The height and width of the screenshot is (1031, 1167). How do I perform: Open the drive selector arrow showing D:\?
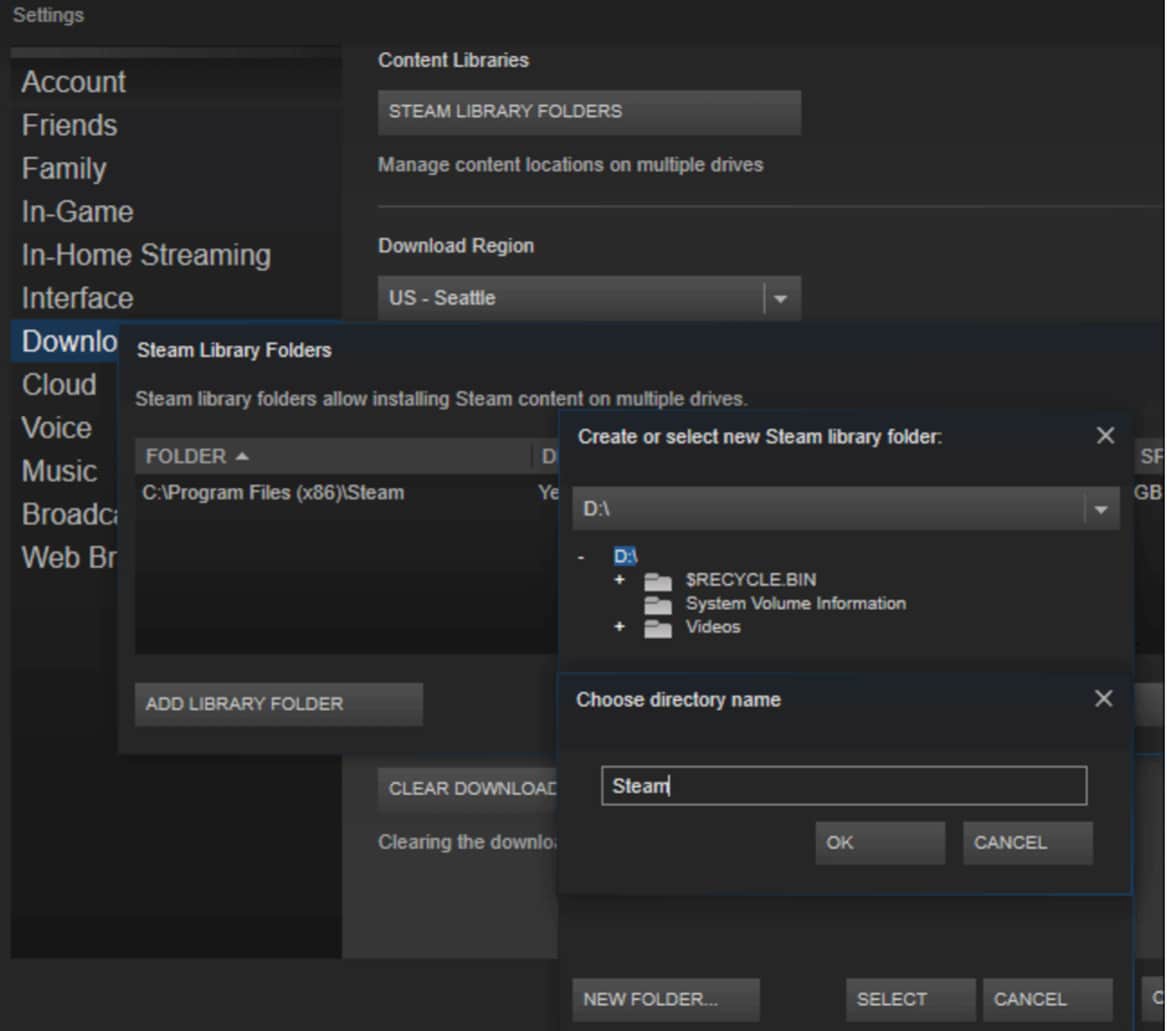coord(1101,509)
